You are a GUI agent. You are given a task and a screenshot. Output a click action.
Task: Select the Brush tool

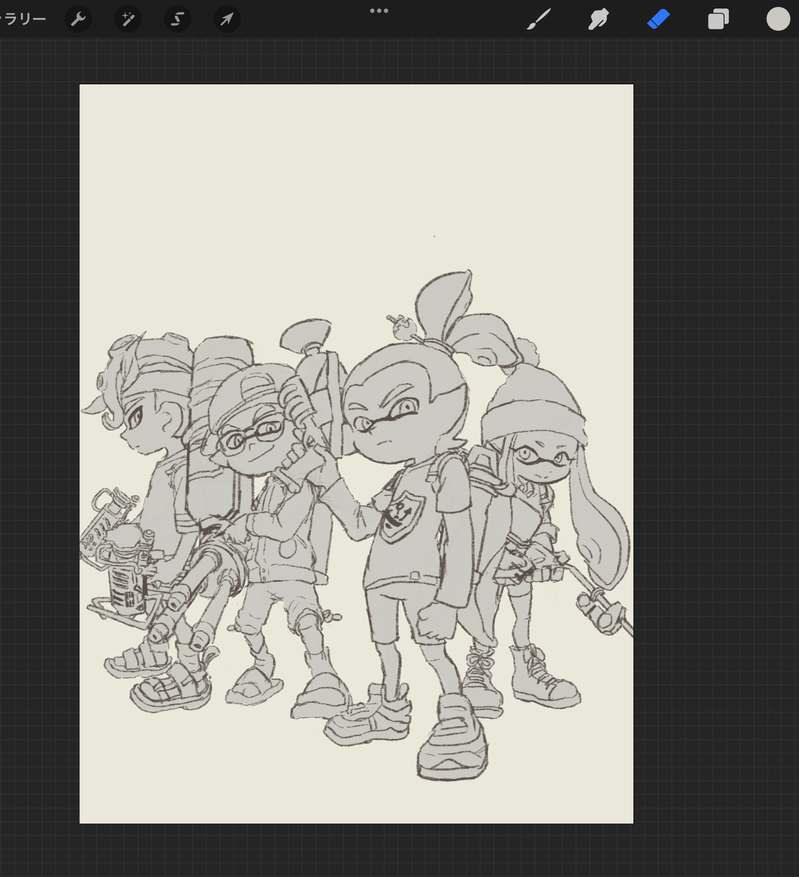tap(539, 20)
